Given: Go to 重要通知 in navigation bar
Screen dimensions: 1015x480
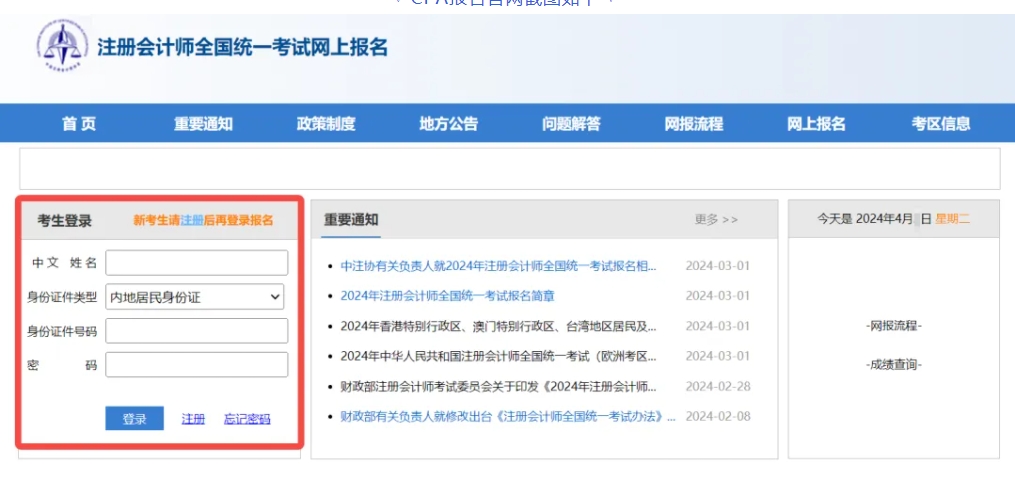Looking at the screenshot, I should pyautogui.click(x=203, y=124).
